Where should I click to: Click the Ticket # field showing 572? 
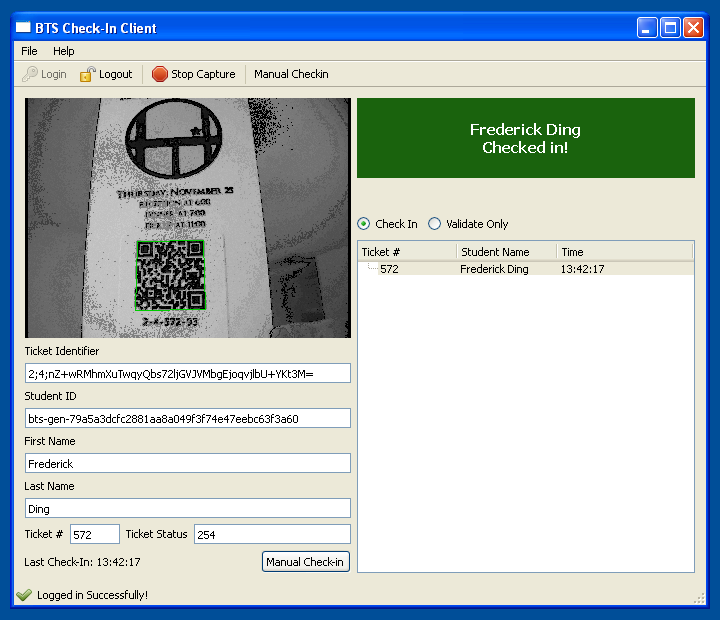pyautogui.click(x=95, y=534)
